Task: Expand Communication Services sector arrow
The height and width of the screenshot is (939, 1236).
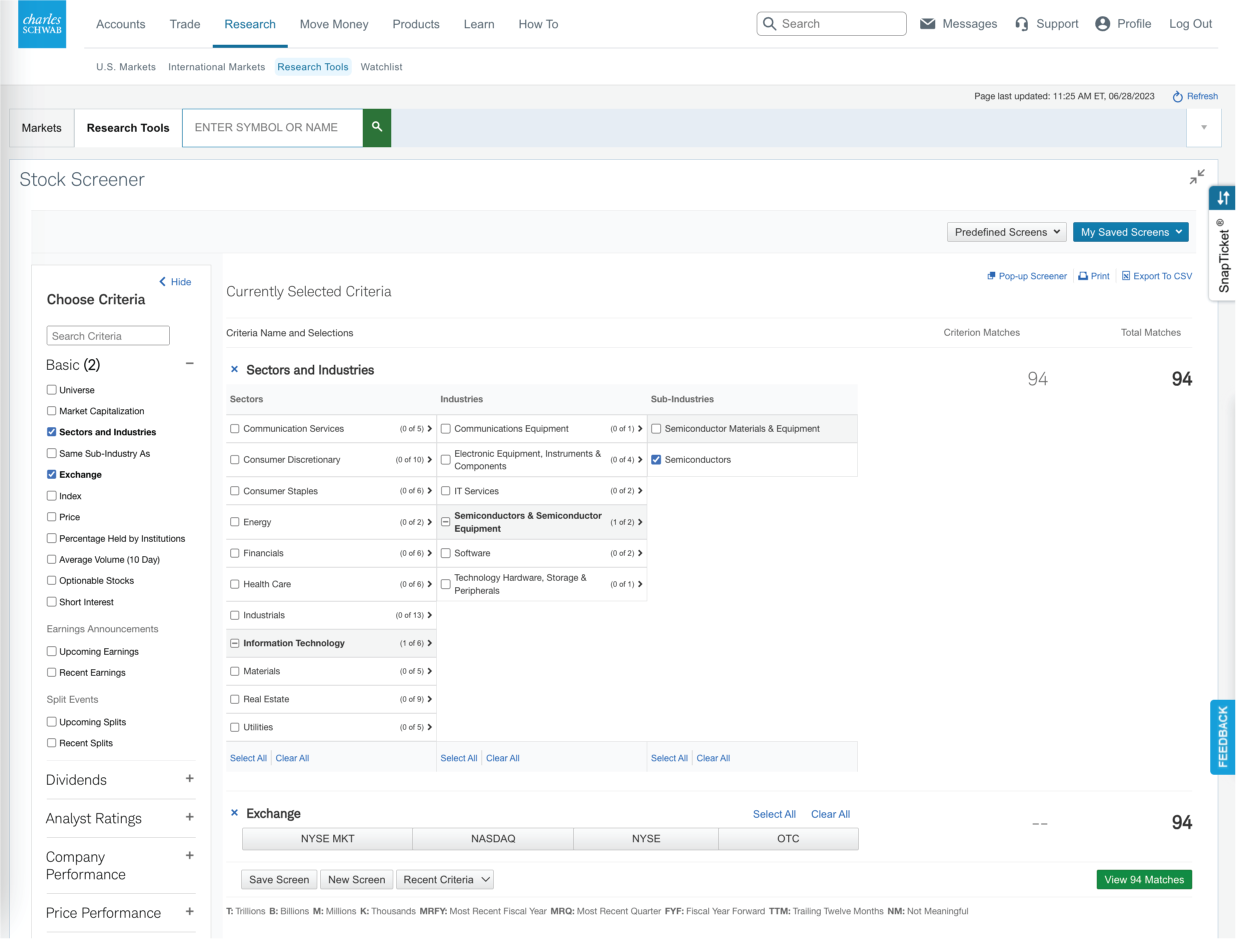Action: (x=430, y=429)
